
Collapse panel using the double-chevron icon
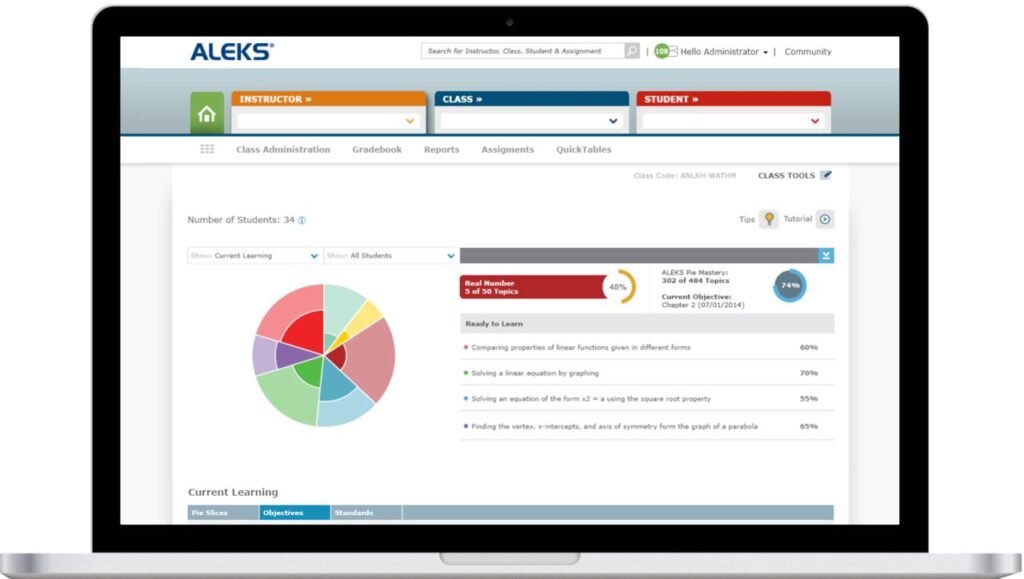point(826,255)
